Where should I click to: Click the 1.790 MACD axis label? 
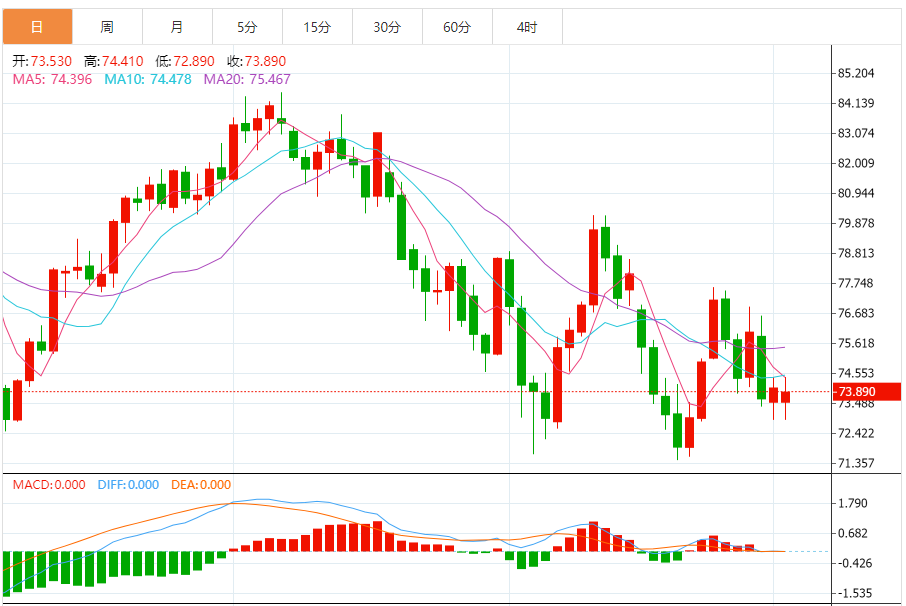point(853,503)
